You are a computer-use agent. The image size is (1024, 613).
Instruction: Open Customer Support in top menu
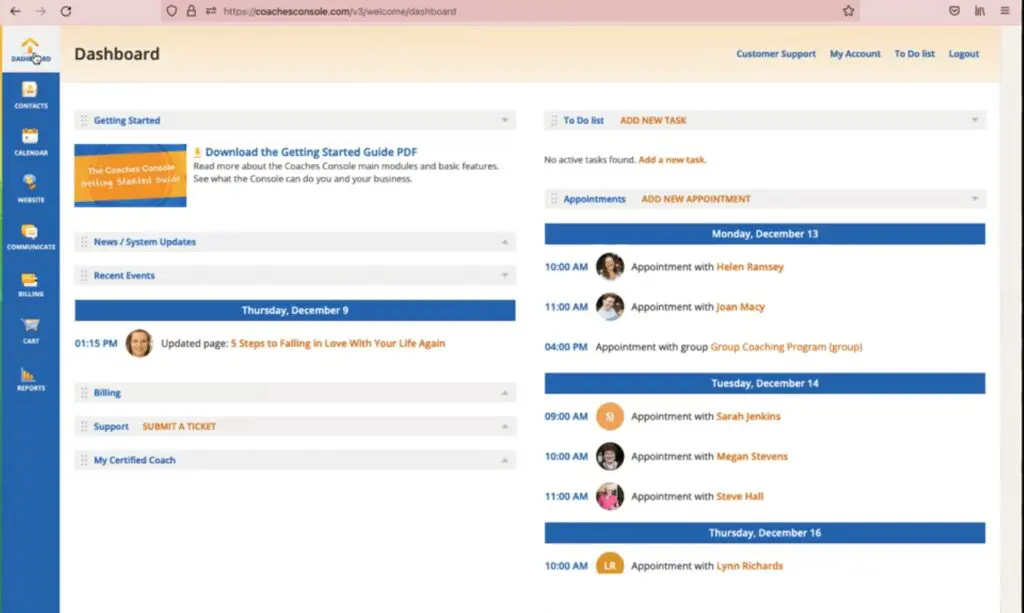tap(776, 54)
